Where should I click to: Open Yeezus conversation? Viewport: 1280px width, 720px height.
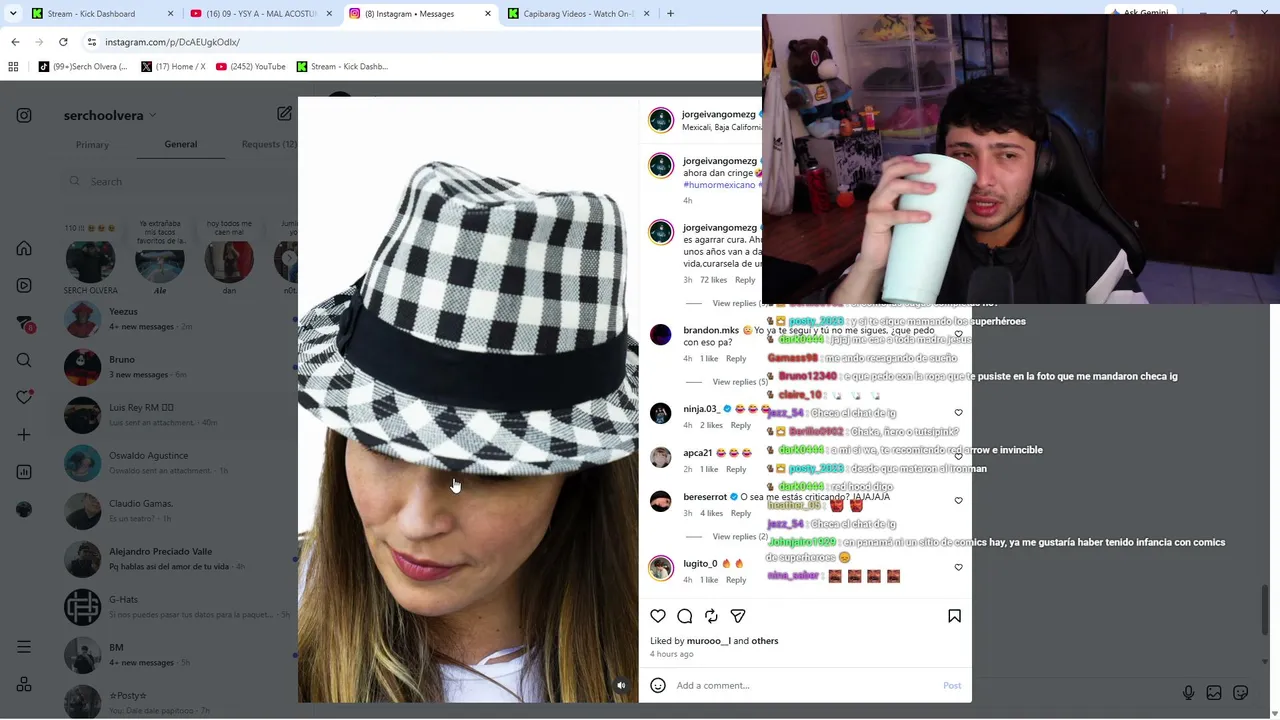coord(180,320)
